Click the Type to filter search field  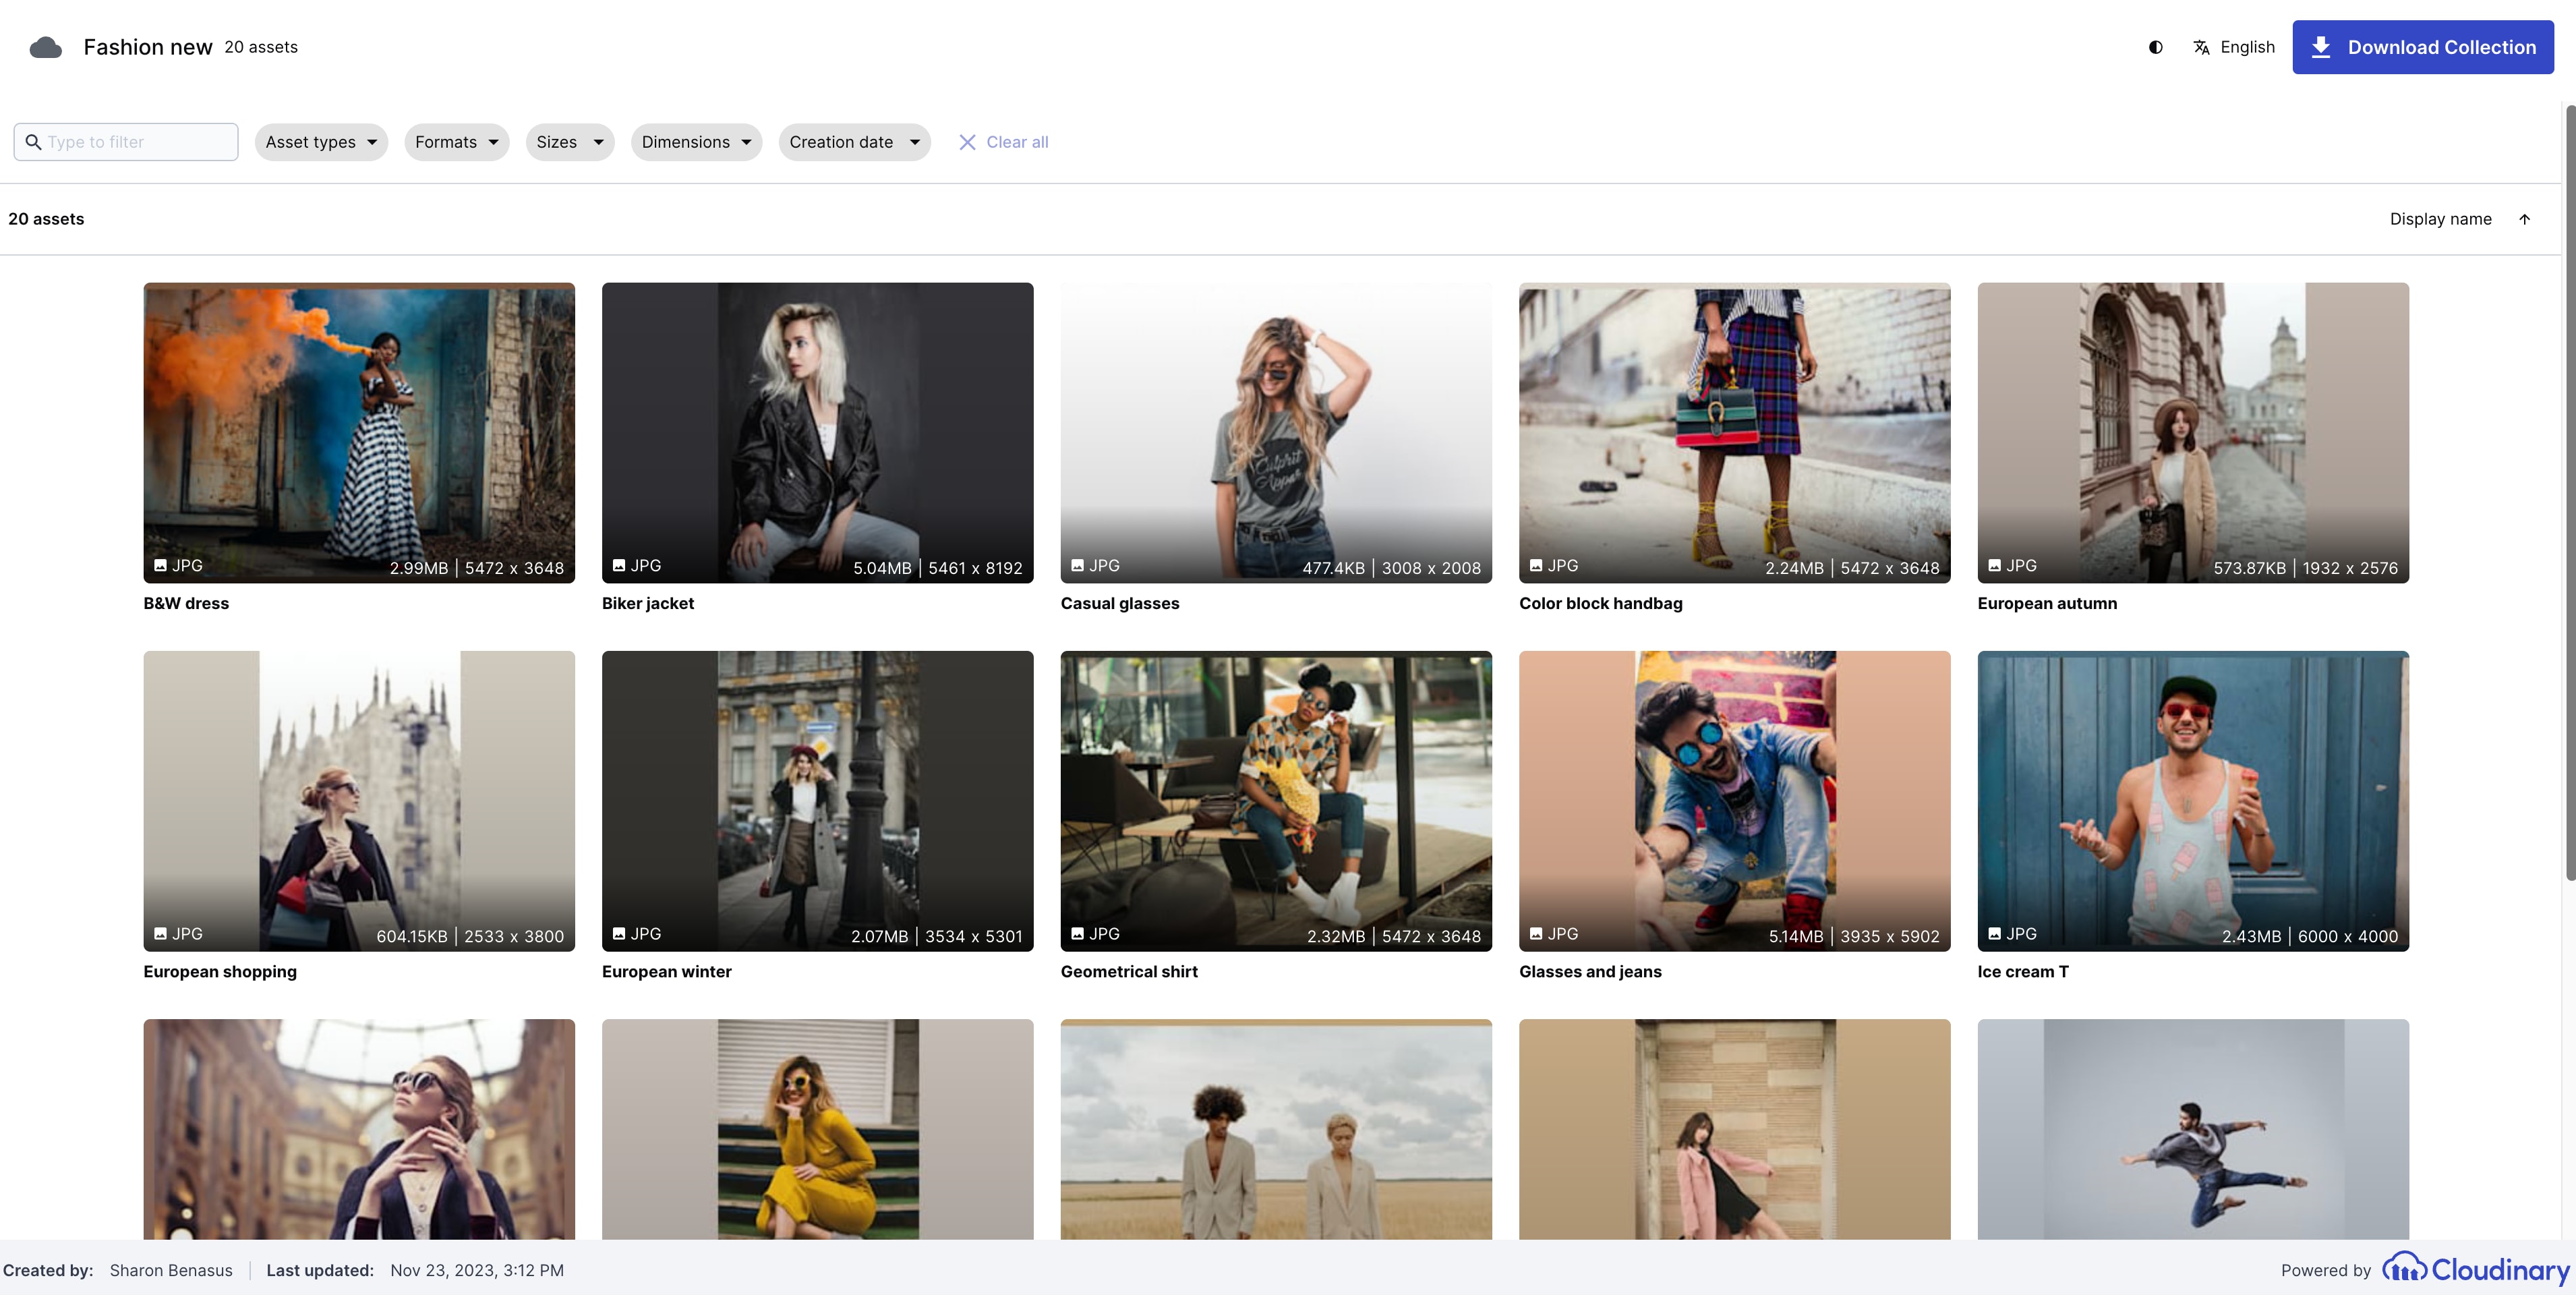[x=126, y=142]
